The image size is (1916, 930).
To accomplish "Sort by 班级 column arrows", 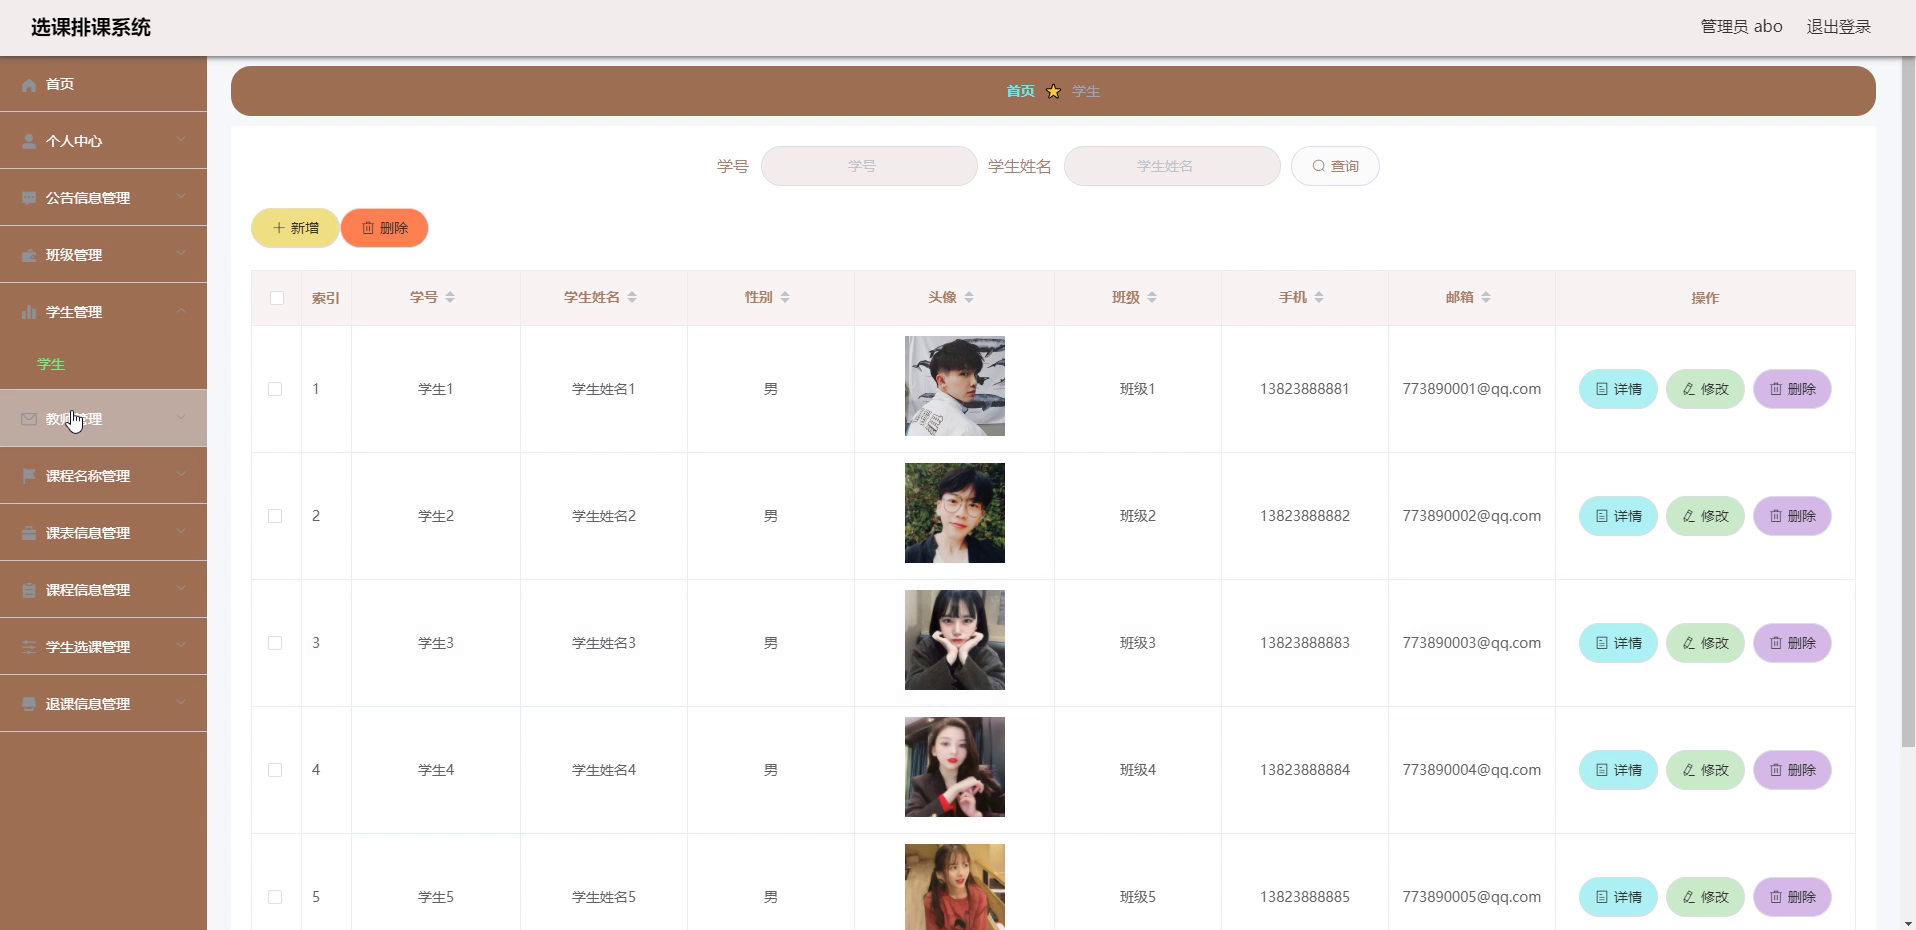I will 1152,297.
